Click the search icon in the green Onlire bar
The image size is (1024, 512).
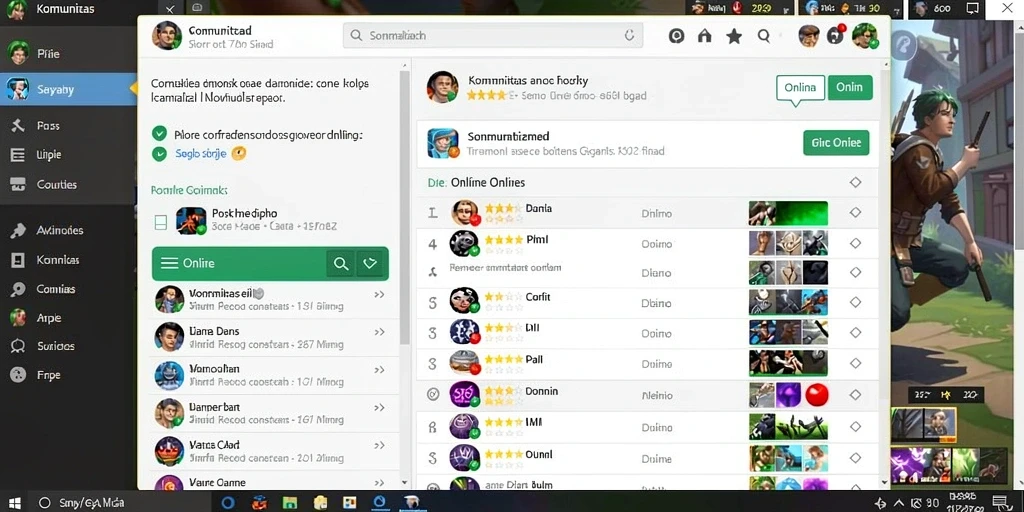tap(341, 263)
